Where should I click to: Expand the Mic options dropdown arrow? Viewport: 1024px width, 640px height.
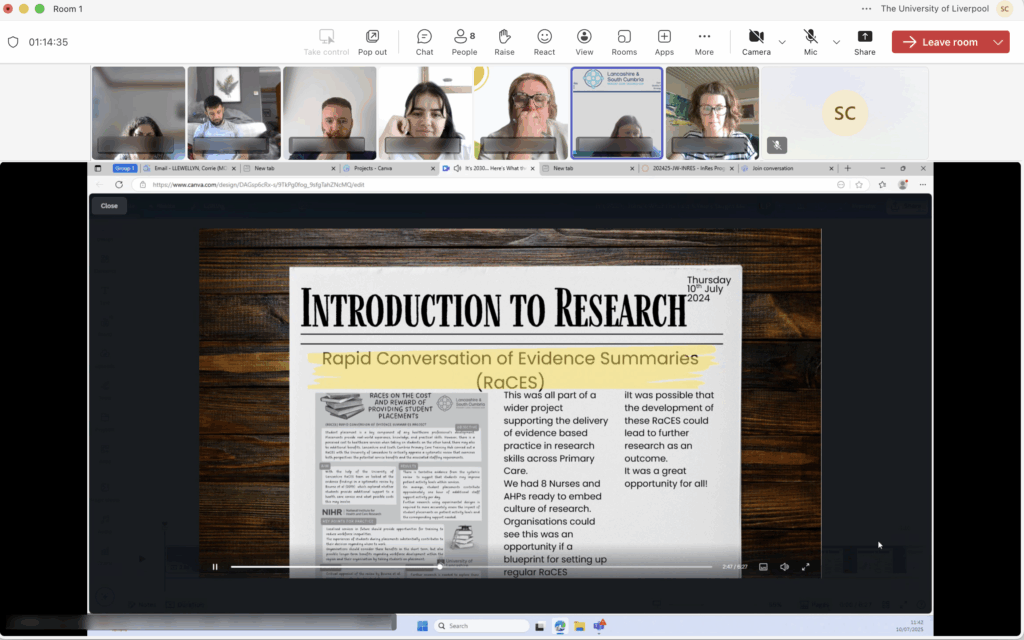point(836,42)
